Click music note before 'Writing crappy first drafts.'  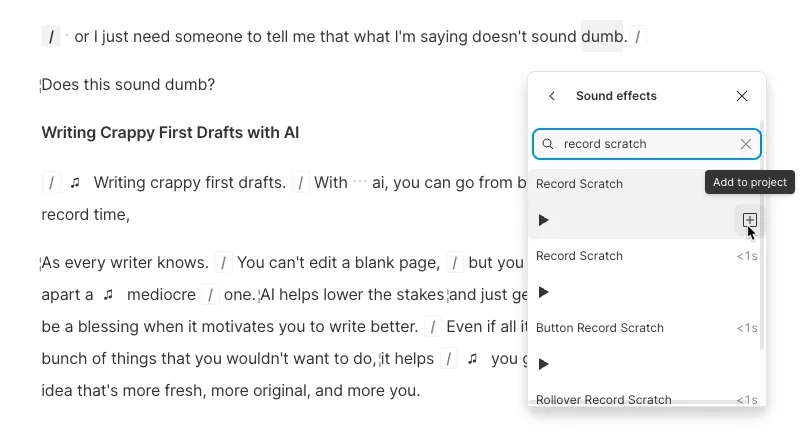click(x=76, y=182)
